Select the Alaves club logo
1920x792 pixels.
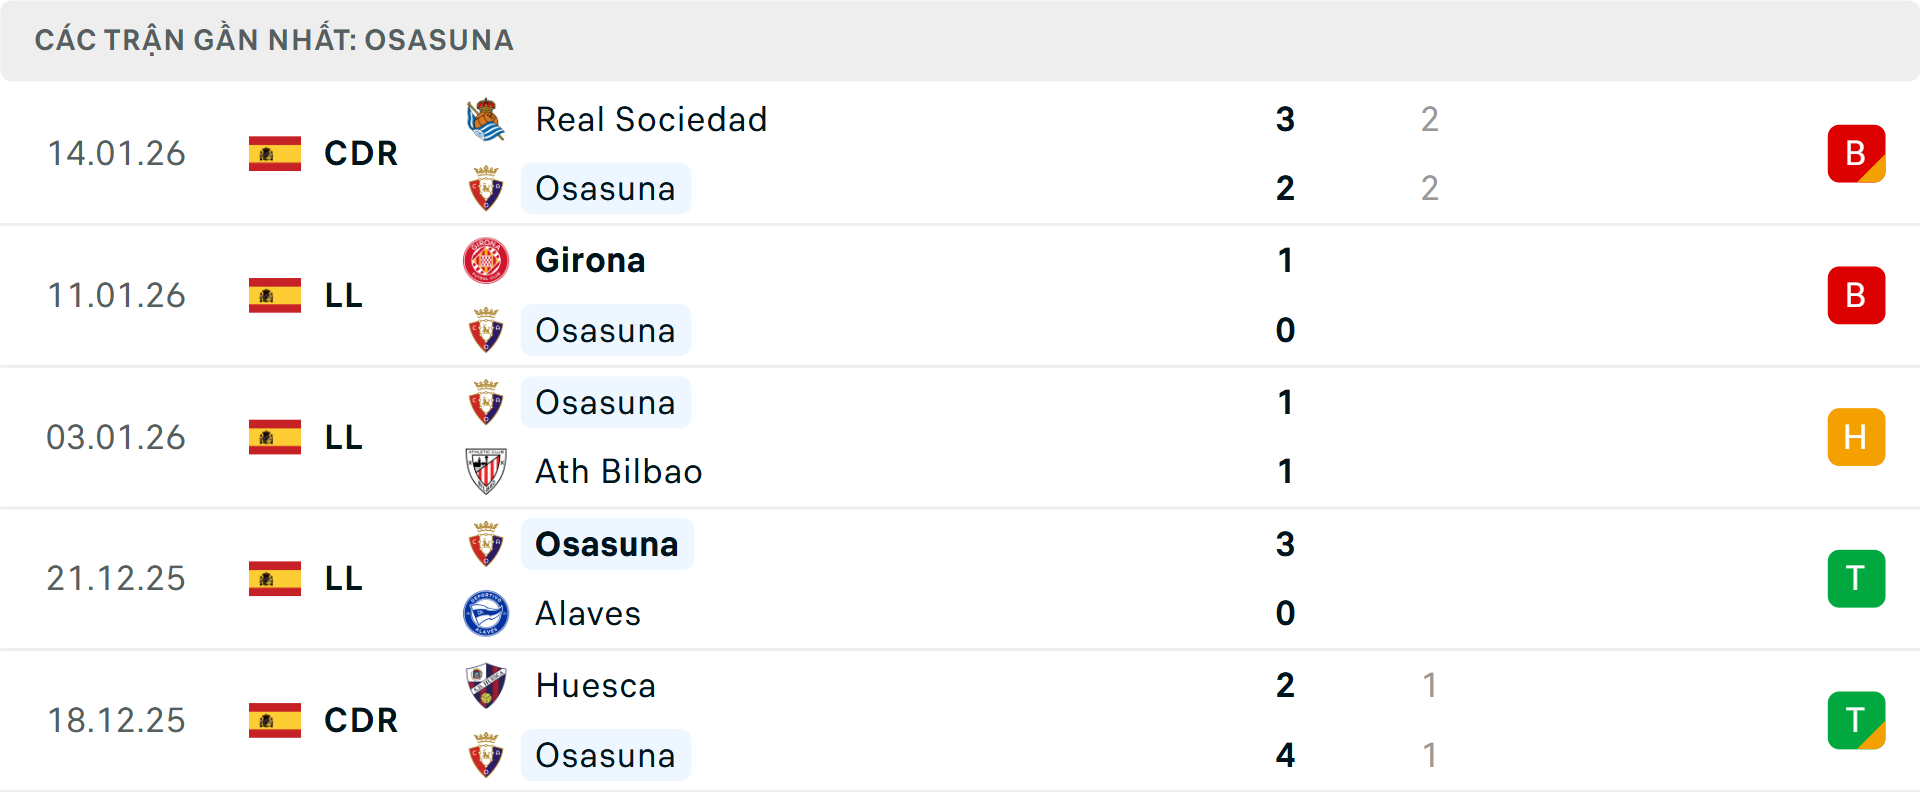486,613
